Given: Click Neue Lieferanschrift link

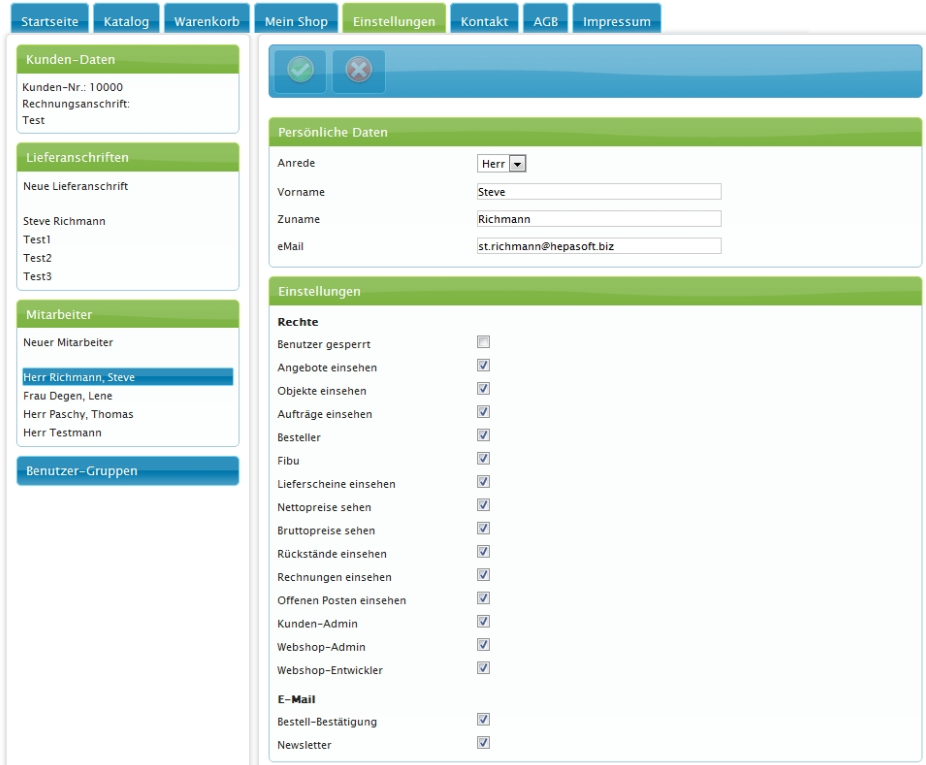Looking at the screenshot, I should point(75,186).
